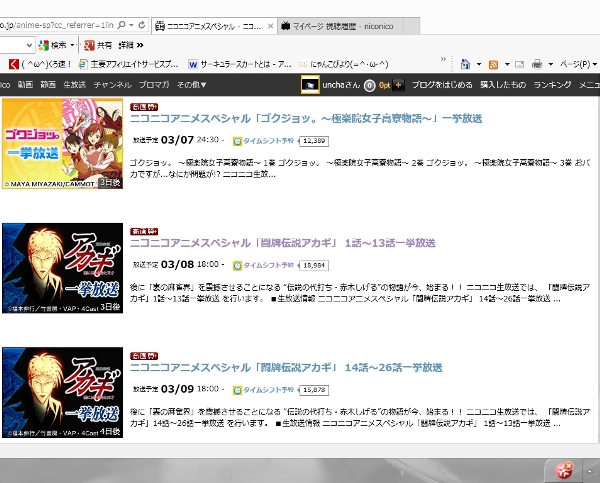Open 主要アフィリエイトサービスプ... favorite

[x=128, y=64]
